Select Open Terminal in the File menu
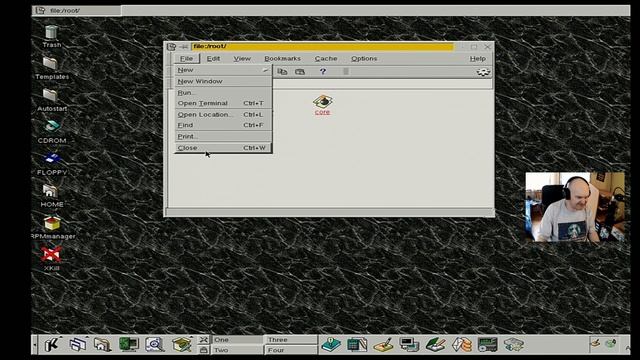 [x=223, y=103]
